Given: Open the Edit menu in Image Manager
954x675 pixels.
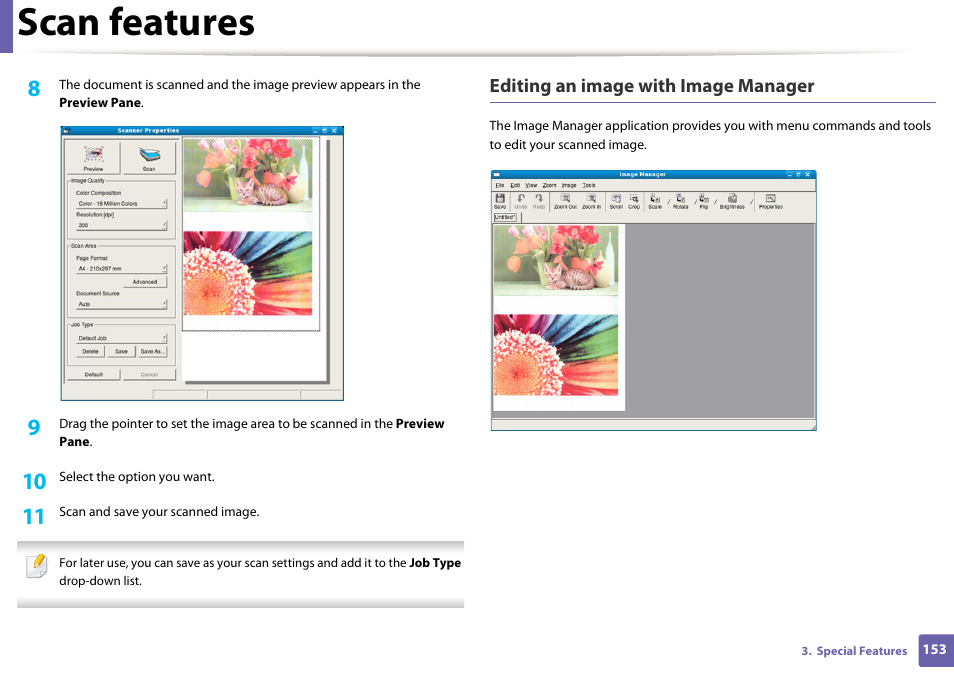Looking at the screenshot, I should (x=515, y=185).
